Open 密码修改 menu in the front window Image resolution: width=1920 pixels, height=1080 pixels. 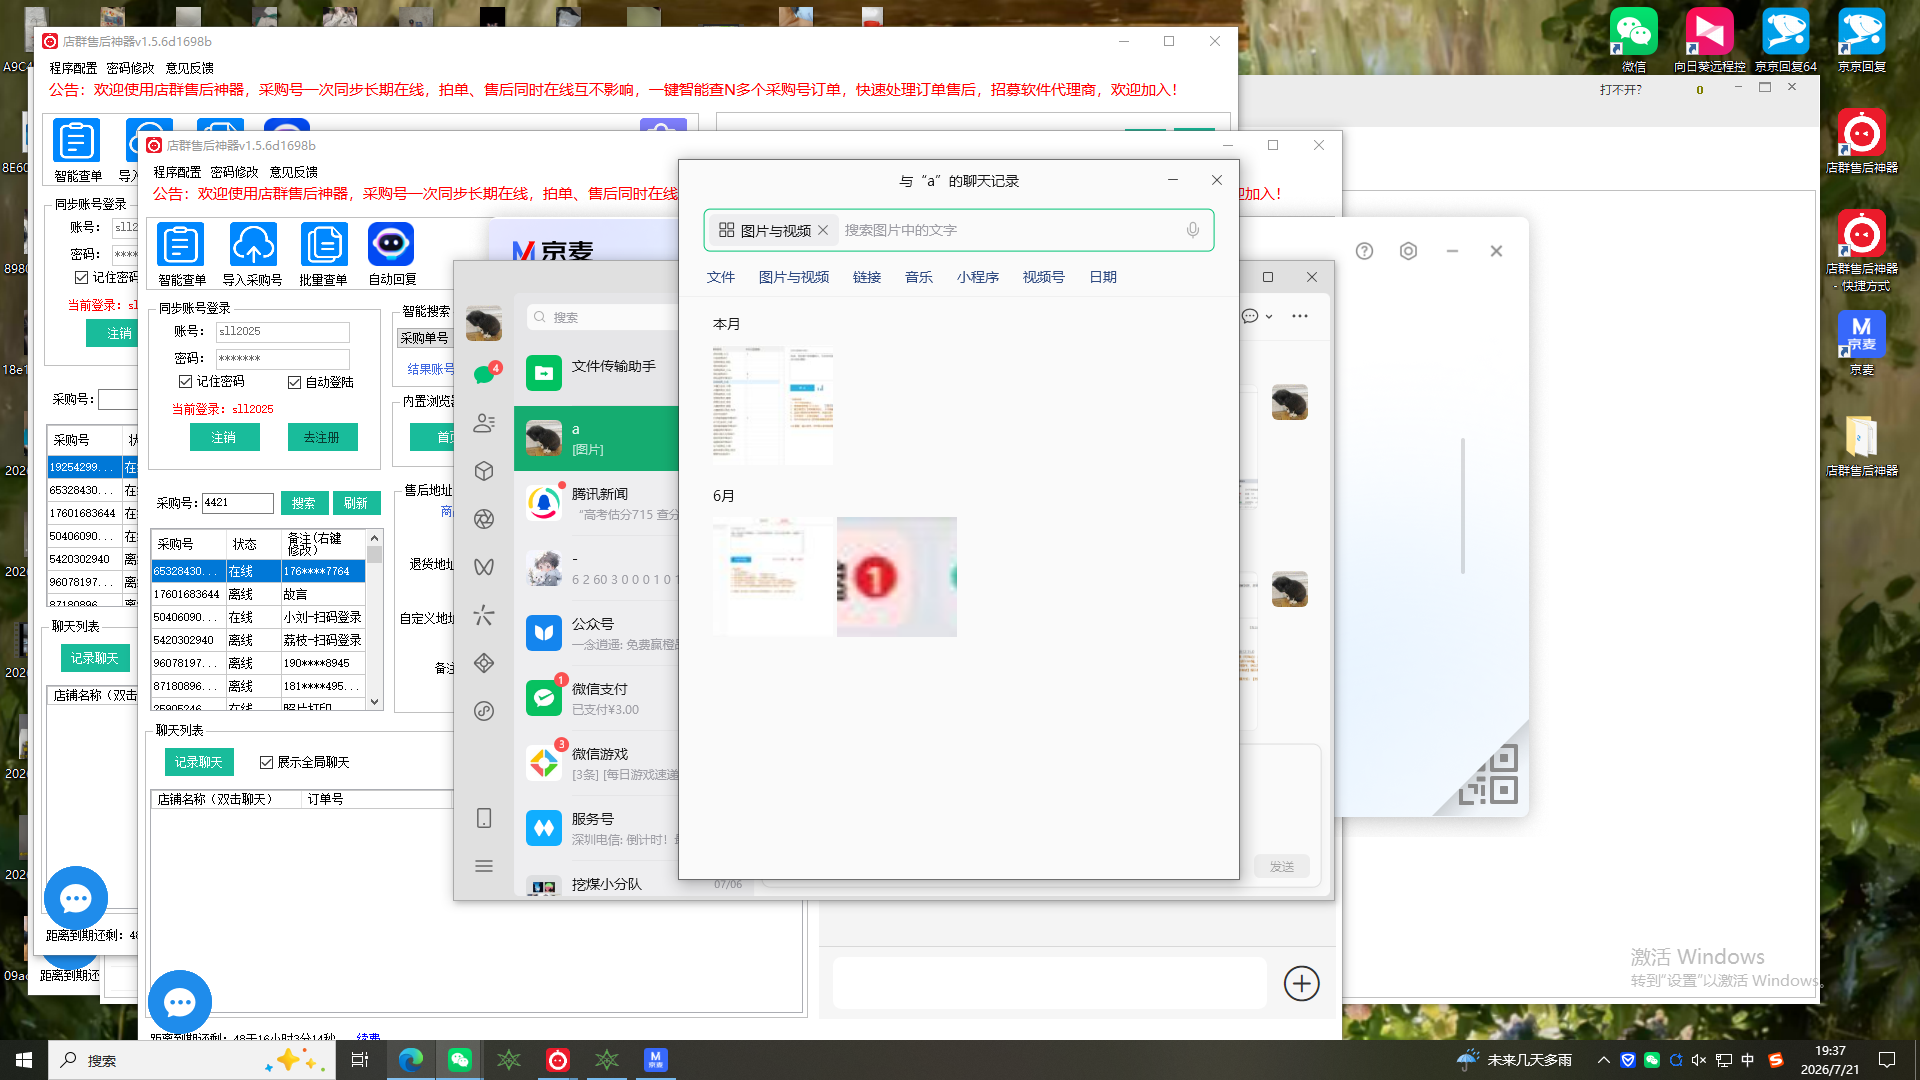pos(235,172)
